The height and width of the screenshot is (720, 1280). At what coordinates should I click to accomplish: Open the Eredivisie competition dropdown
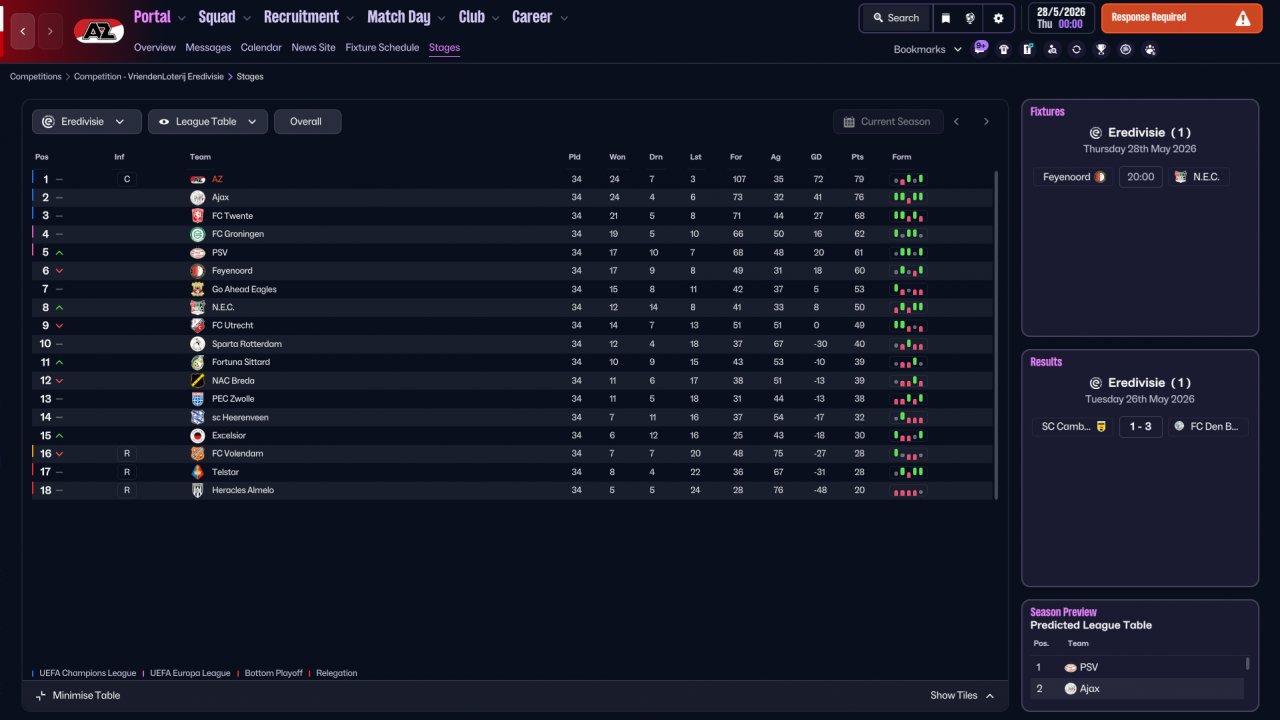click(86, 122)
